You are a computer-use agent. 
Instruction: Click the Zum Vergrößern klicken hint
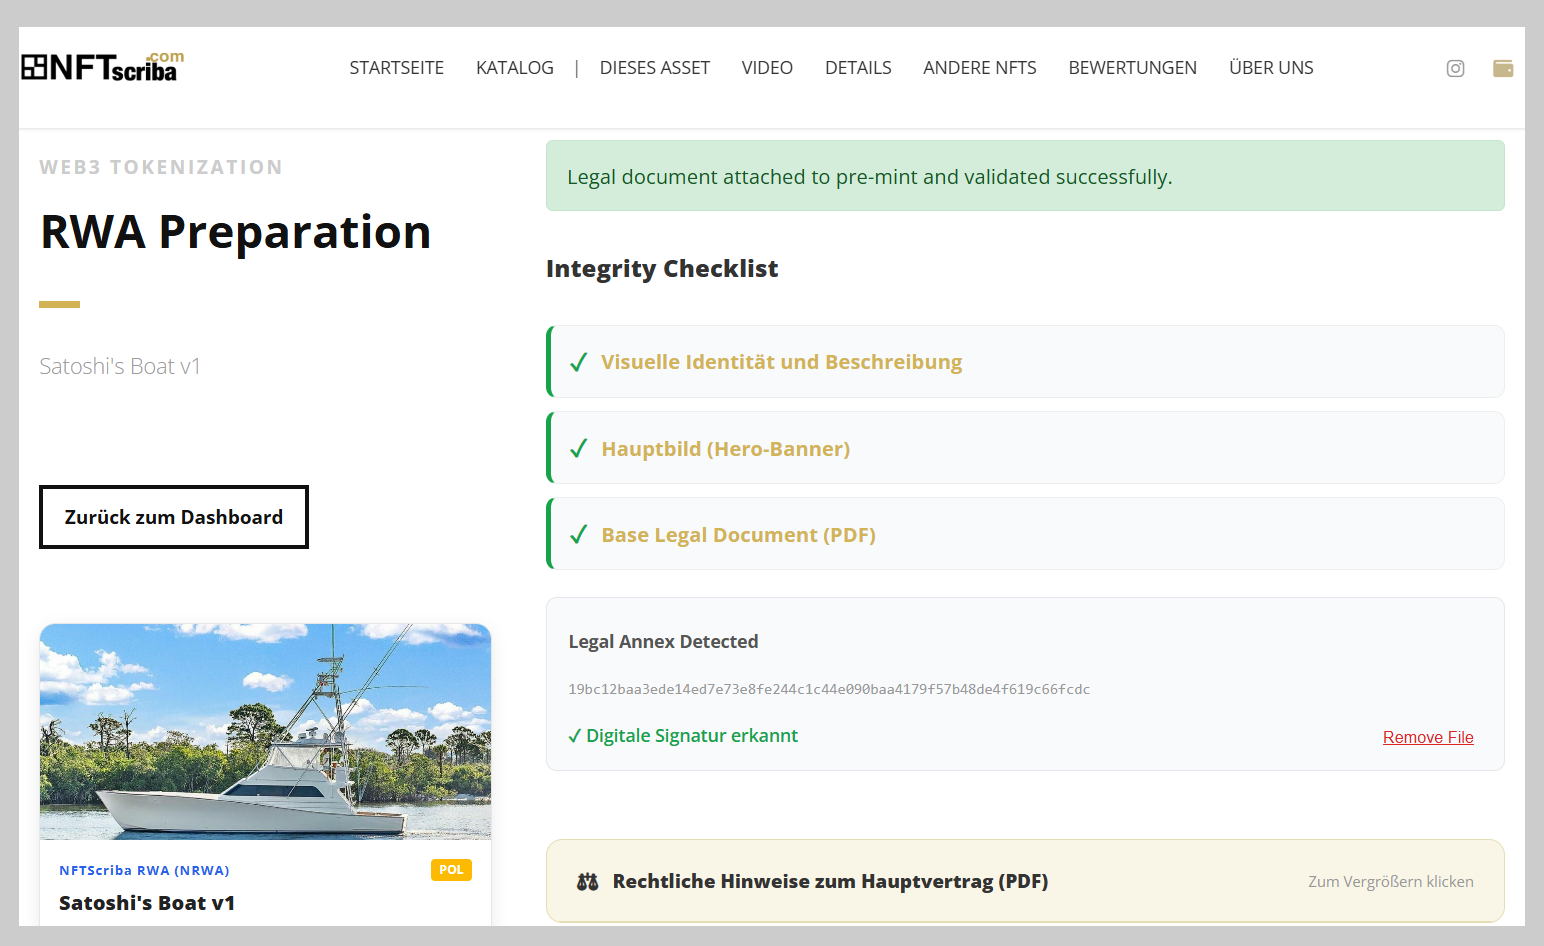tap(1391, 881)
